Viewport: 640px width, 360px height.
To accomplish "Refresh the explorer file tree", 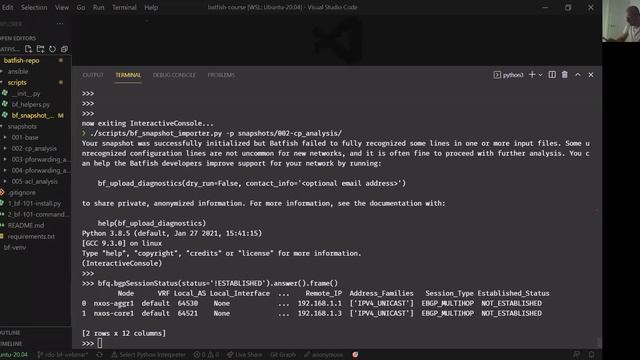I will [x=52, y=49].
